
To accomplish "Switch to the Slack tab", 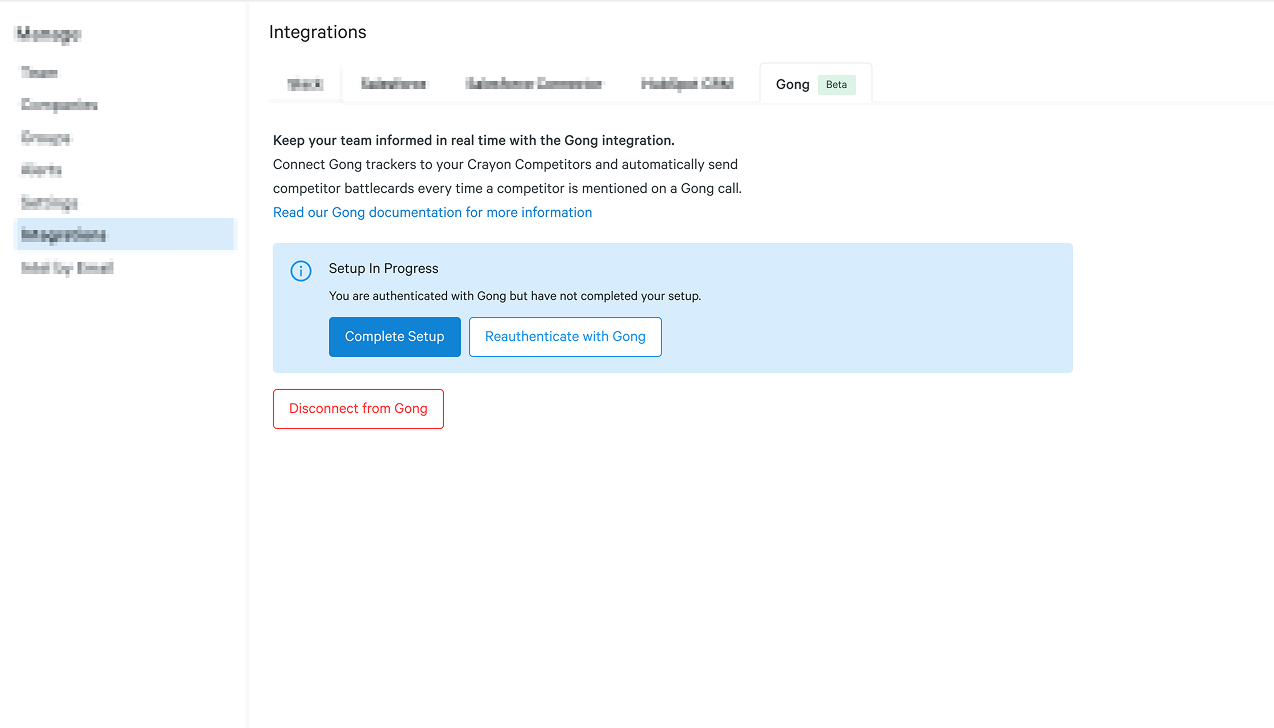I will pos(305,84).
